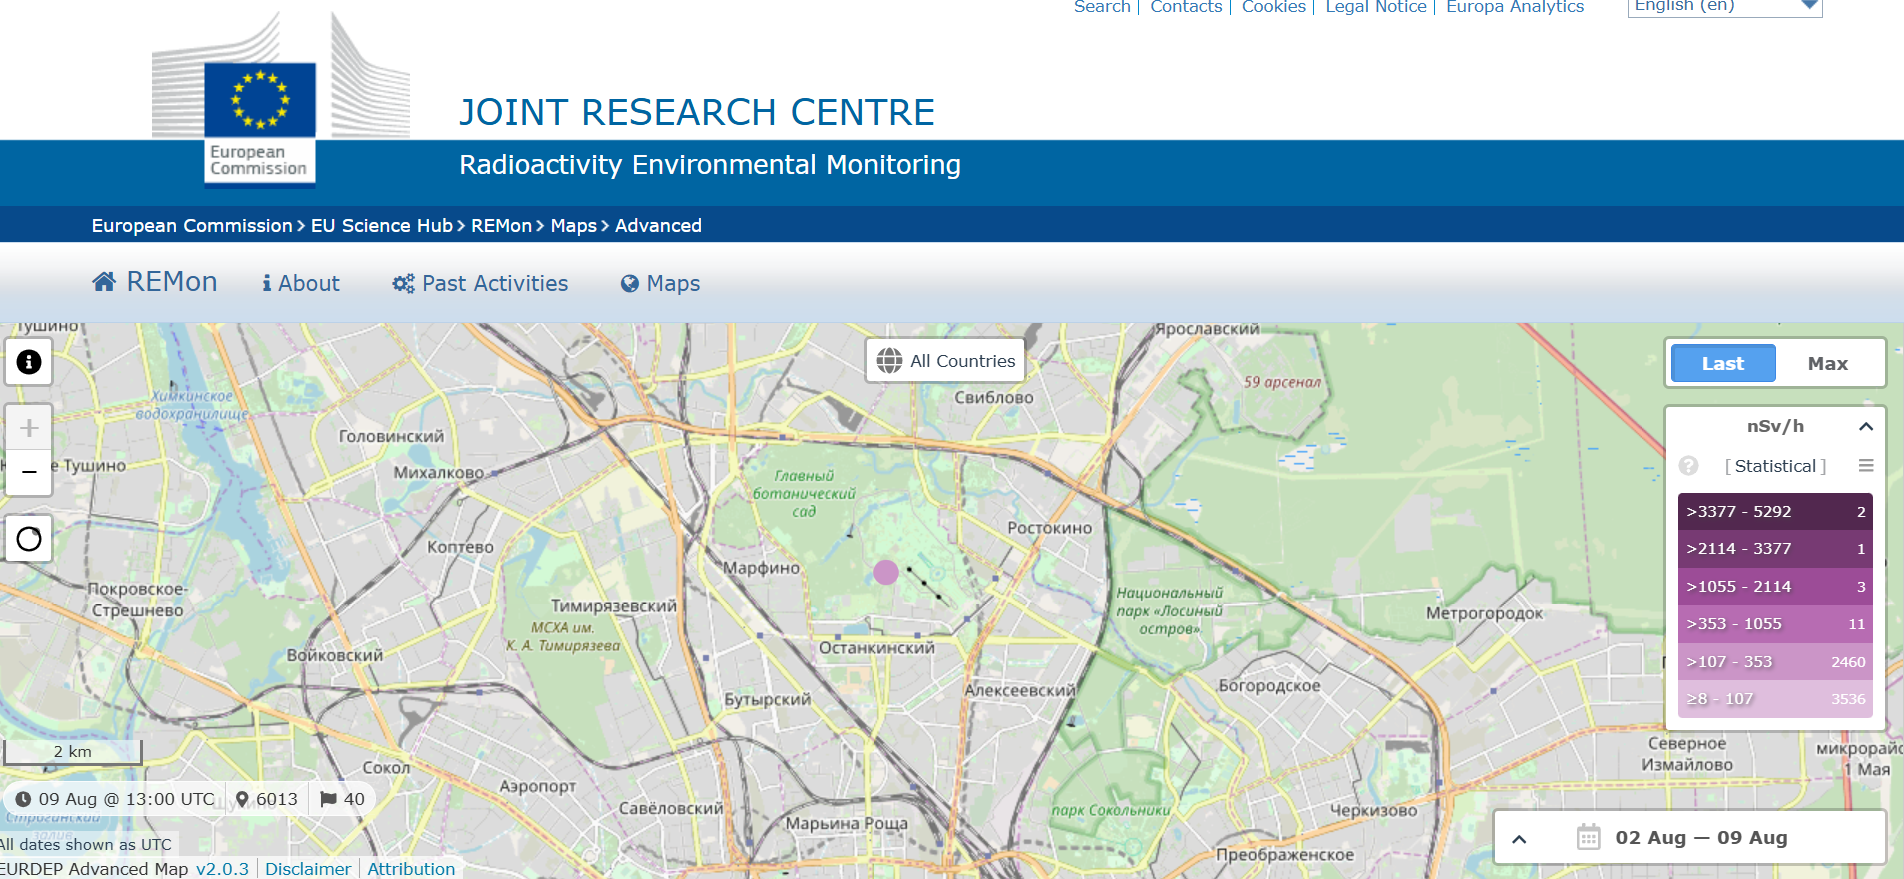Click the nSv/h legend unit label

tap(1775, 426)
